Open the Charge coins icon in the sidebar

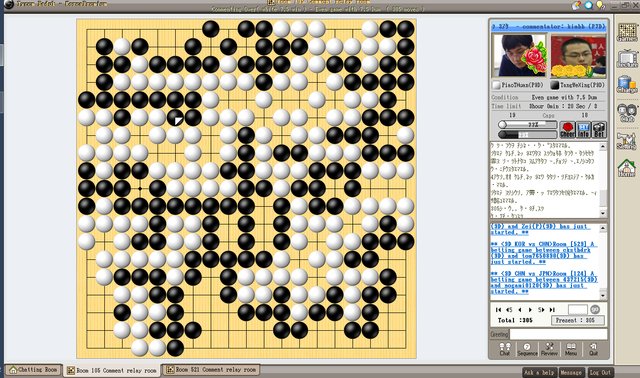pyautogui.click(x=627, y=85)
